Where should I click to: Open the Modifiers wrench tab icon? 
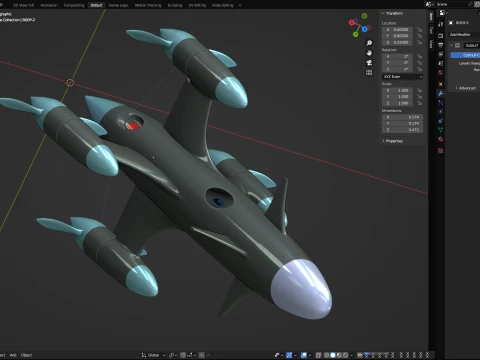pyautogui.click(x=441, y=94)
